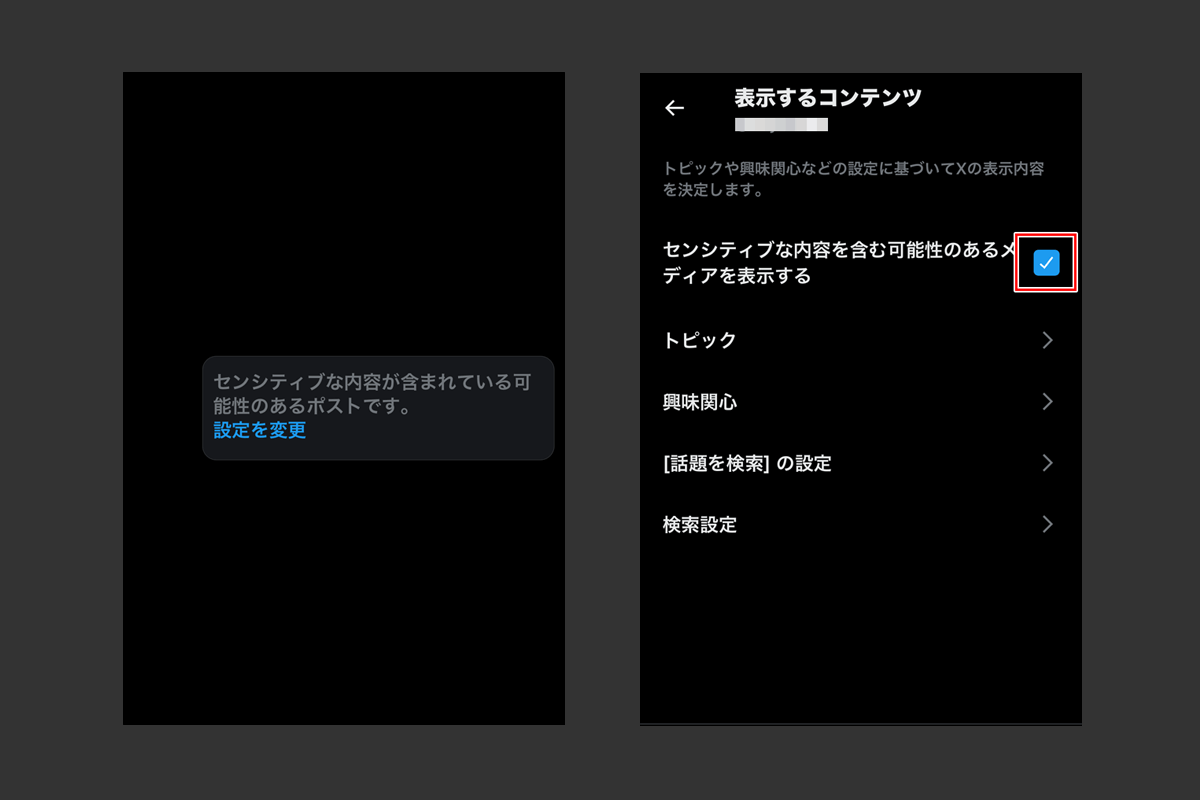The image size is (1200, 800).
Task: Expand the トピック settings row
Action: coord(860,340)
